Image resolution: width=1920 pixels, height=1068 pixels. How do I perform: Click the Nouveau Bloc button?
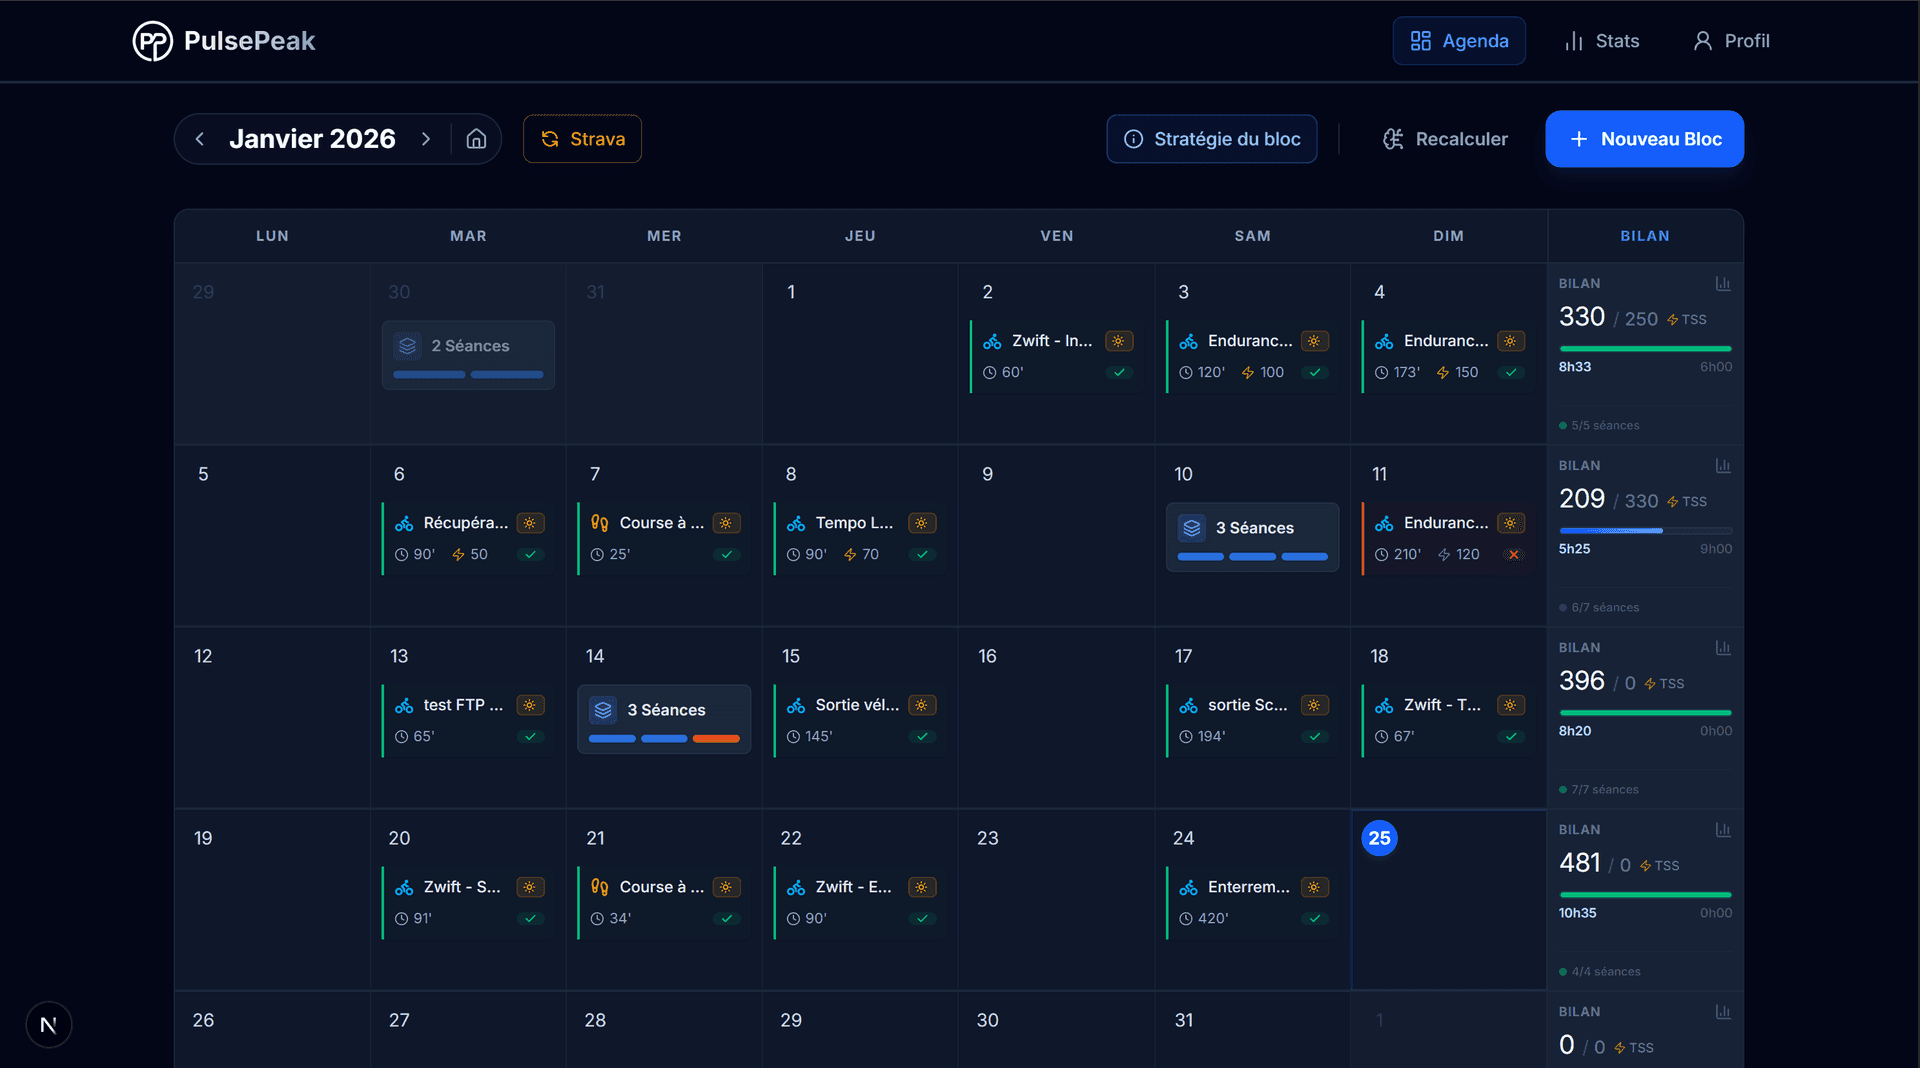coord(1644,139)
